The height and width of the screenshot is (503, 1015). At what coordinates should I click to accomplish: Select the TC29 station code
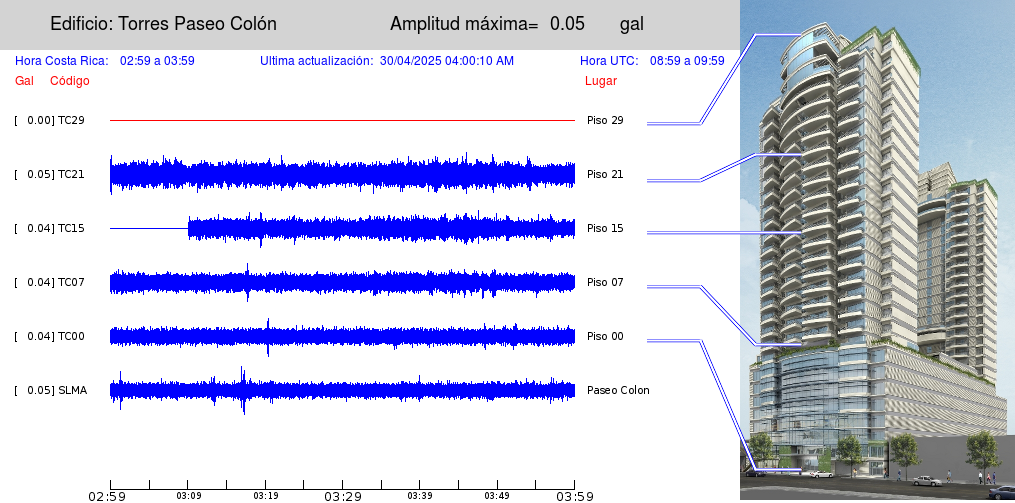(x=71, y=120)
